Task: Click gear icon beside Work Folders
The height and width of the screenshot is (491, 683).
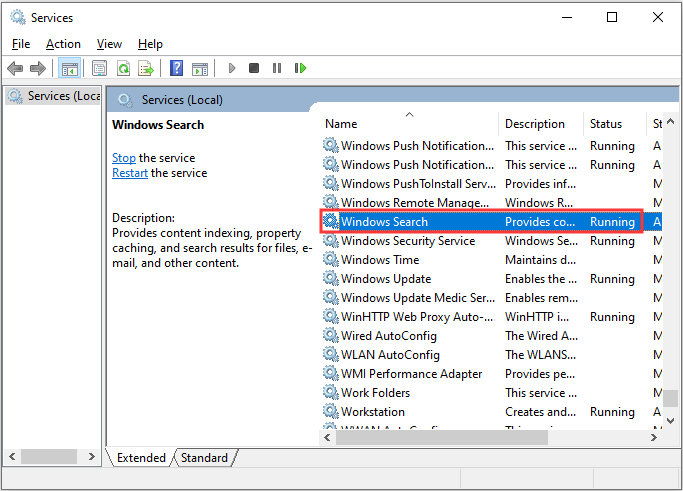Action: click(331, 392)
